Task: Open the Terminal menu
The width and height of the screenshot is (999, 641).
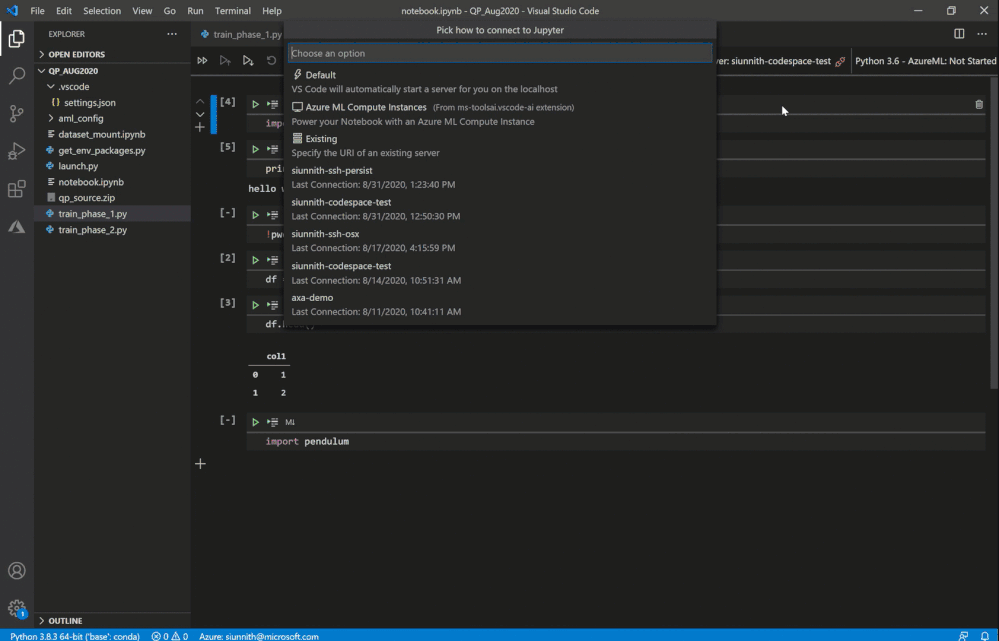Action: pos(233,11)
